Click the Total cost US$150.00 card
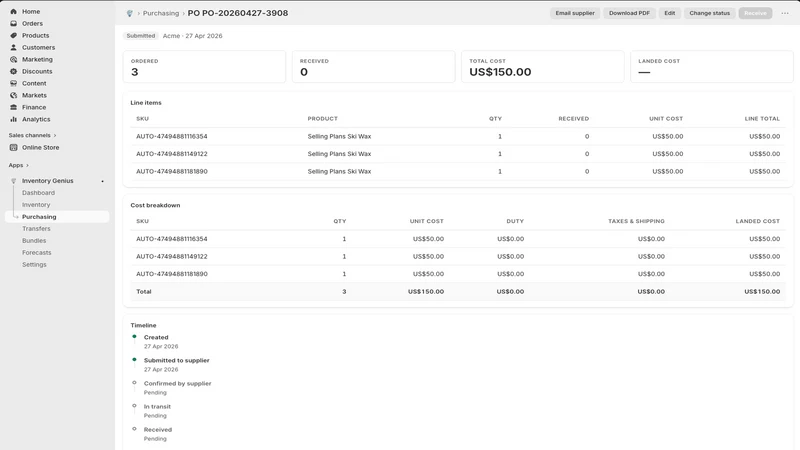Viewport: 800px width, 450px height. [x=543, y=66]
